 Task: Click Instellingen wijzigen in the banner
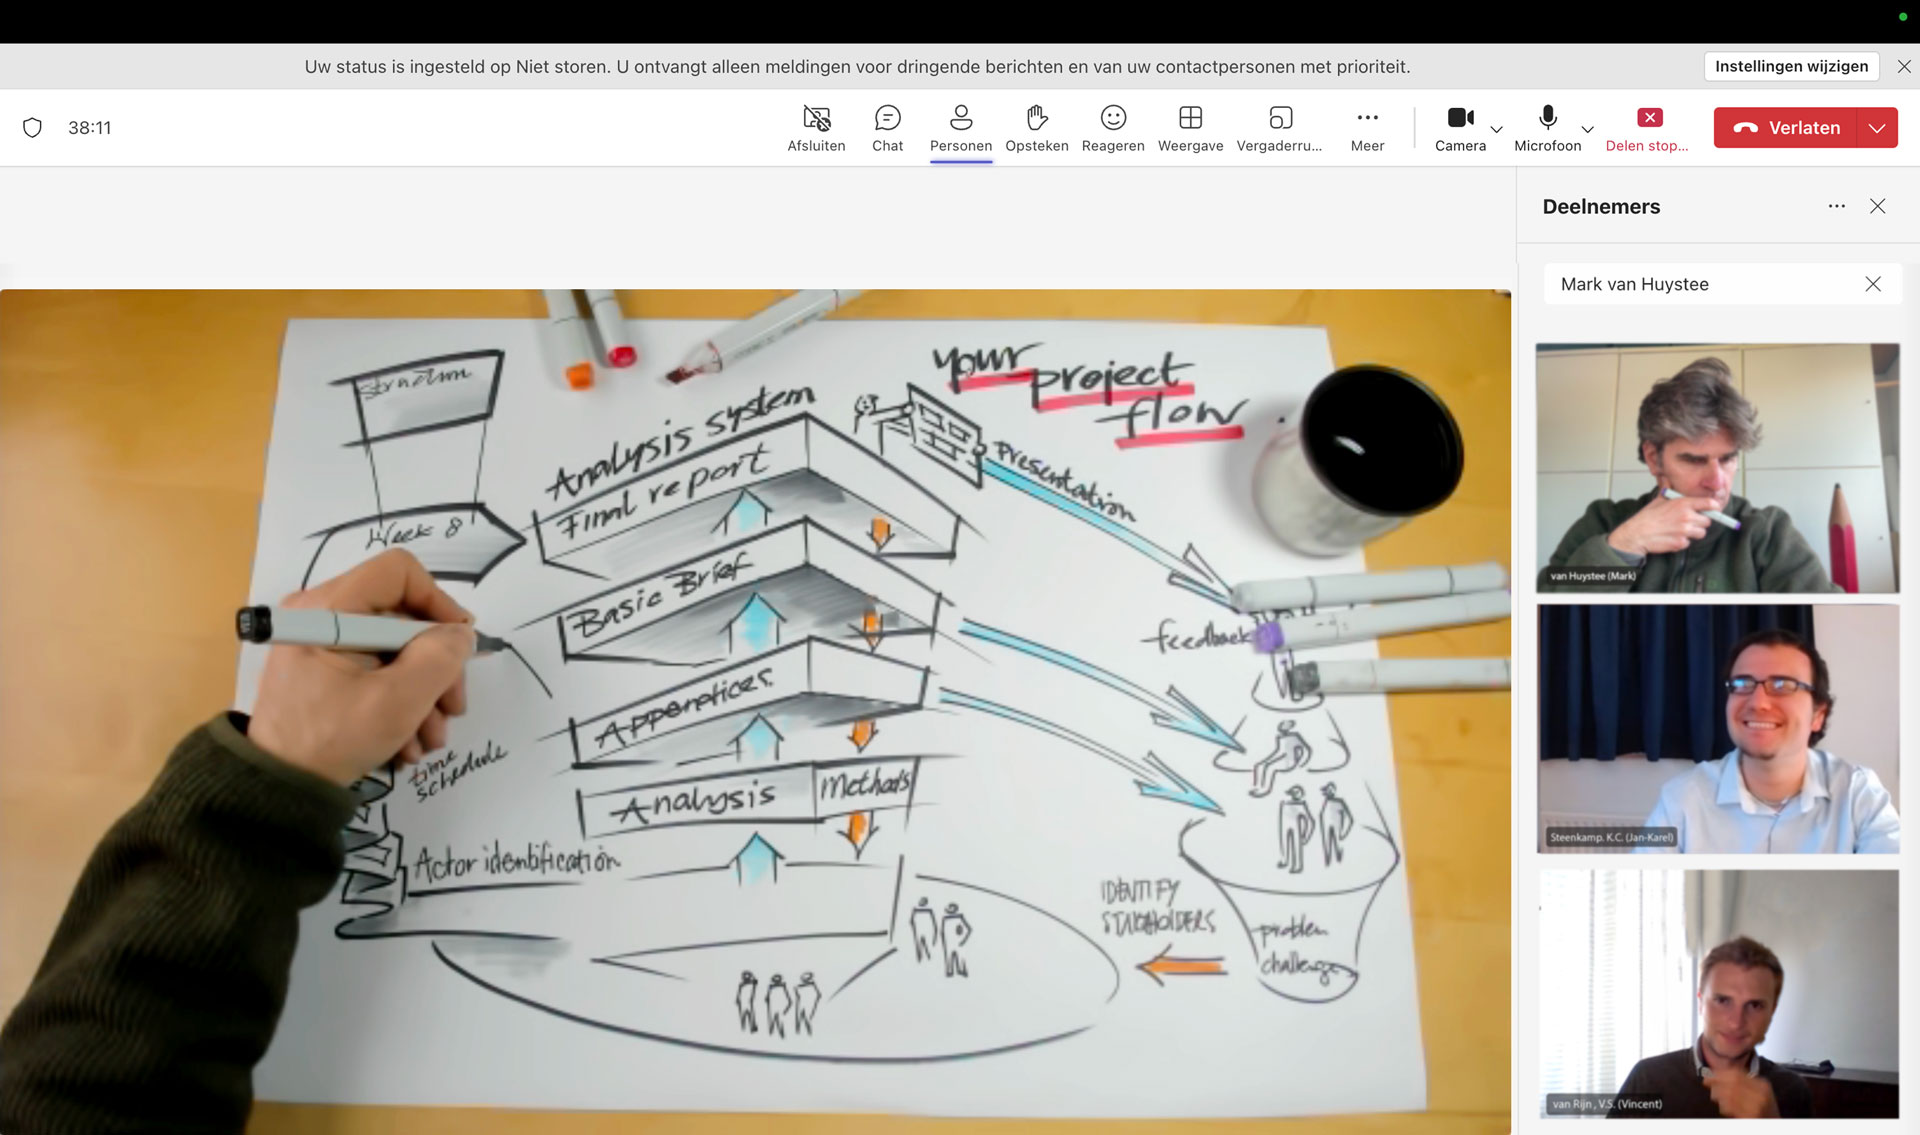tap(1790, 66)
